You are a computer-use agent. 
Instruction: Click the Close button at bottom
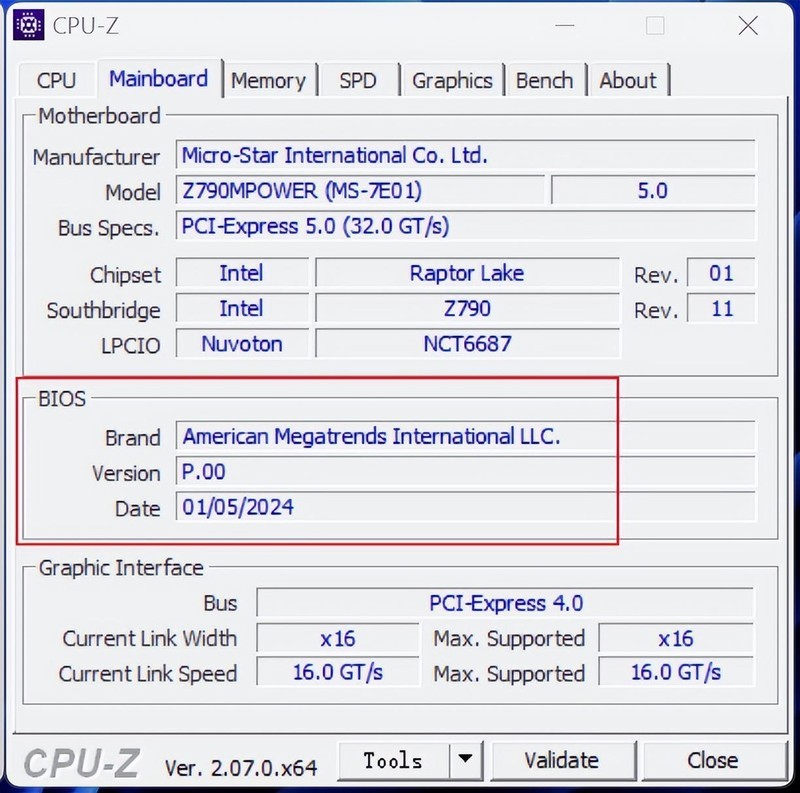point(713,760)
